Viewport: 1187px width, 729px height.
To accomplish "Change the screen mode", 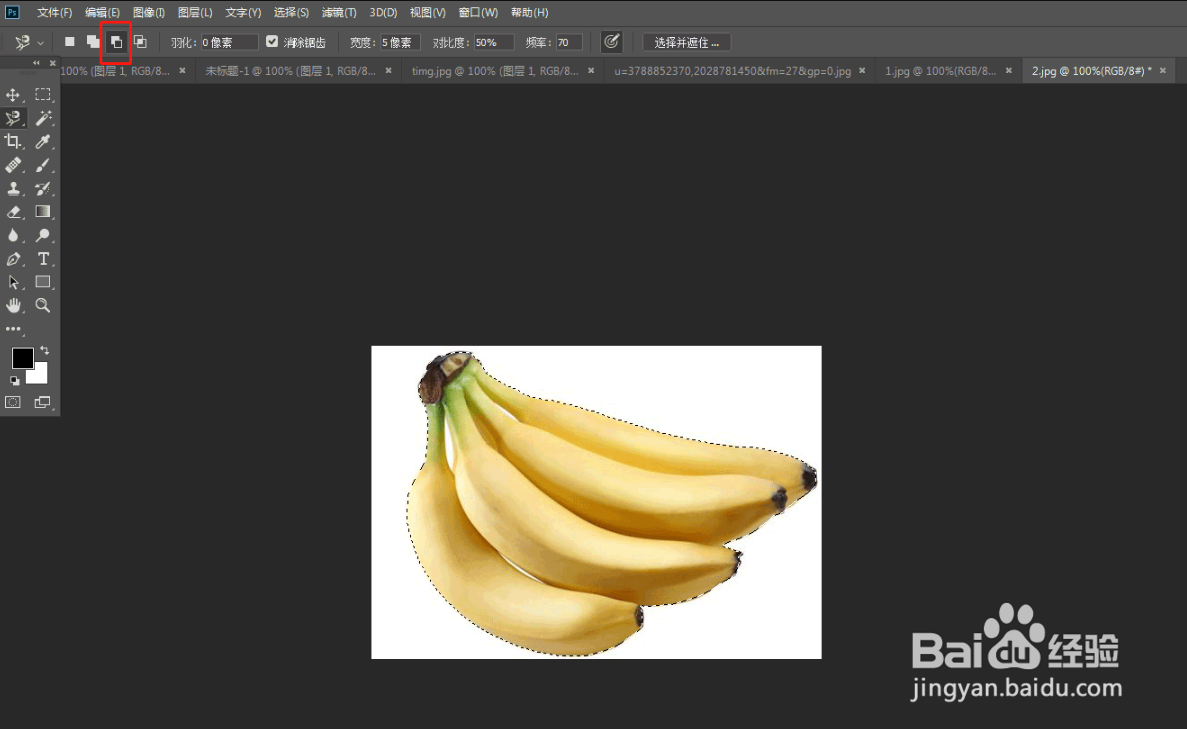I will [42, 403].
